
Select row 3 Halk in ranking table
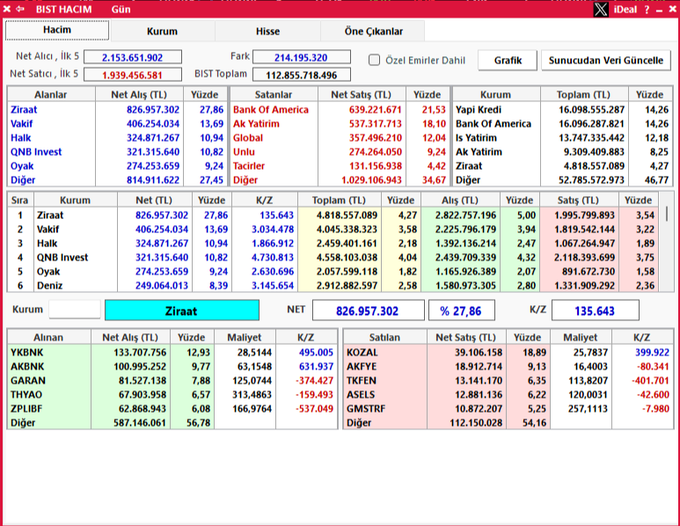(334, 243)
